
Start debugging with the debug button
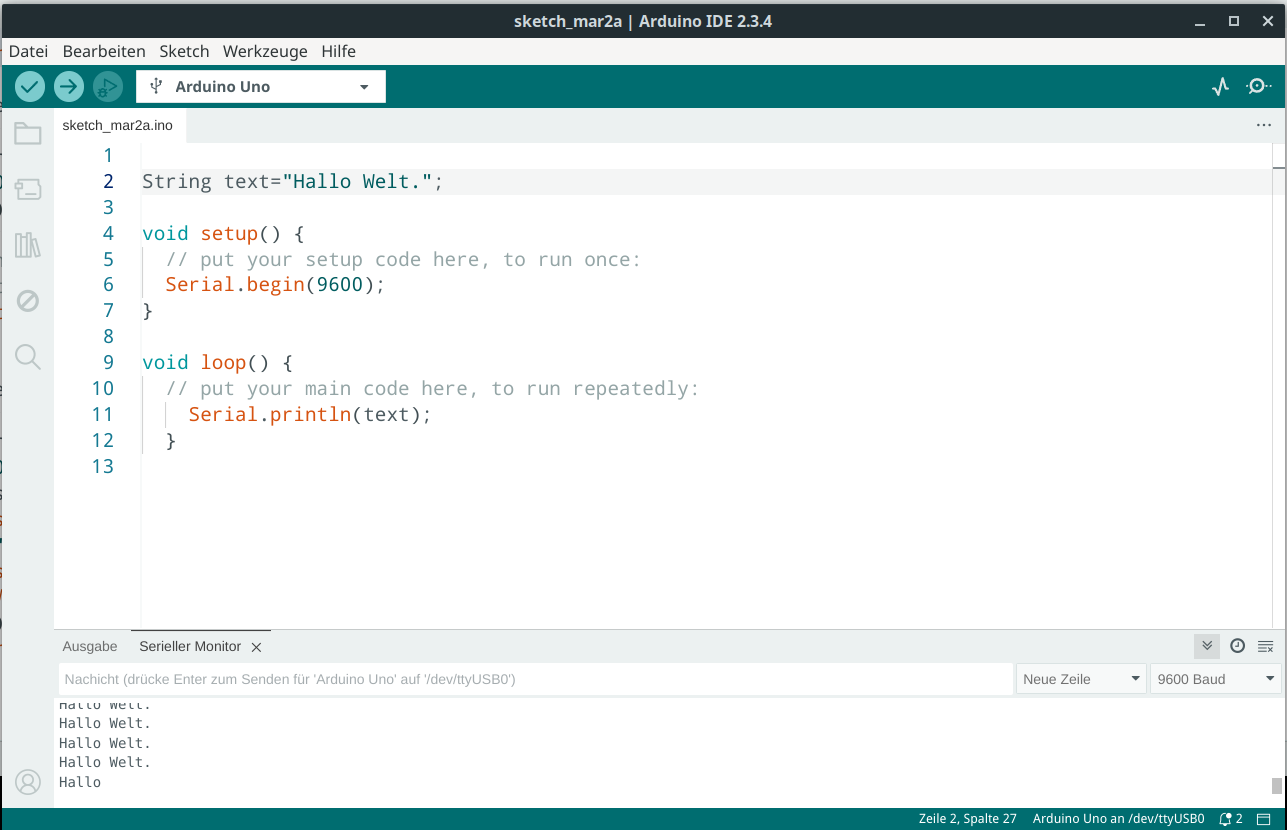pyautogui.click(x=107, y=87)
